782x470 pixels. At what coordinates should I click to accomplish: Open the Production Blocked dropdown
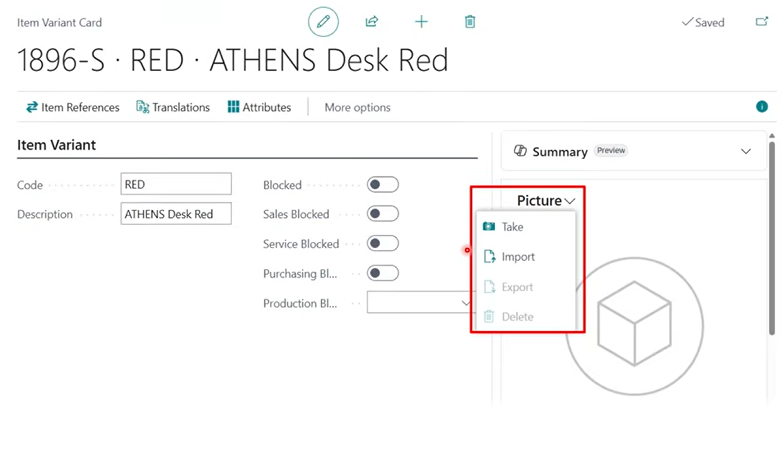click(420, 303)
